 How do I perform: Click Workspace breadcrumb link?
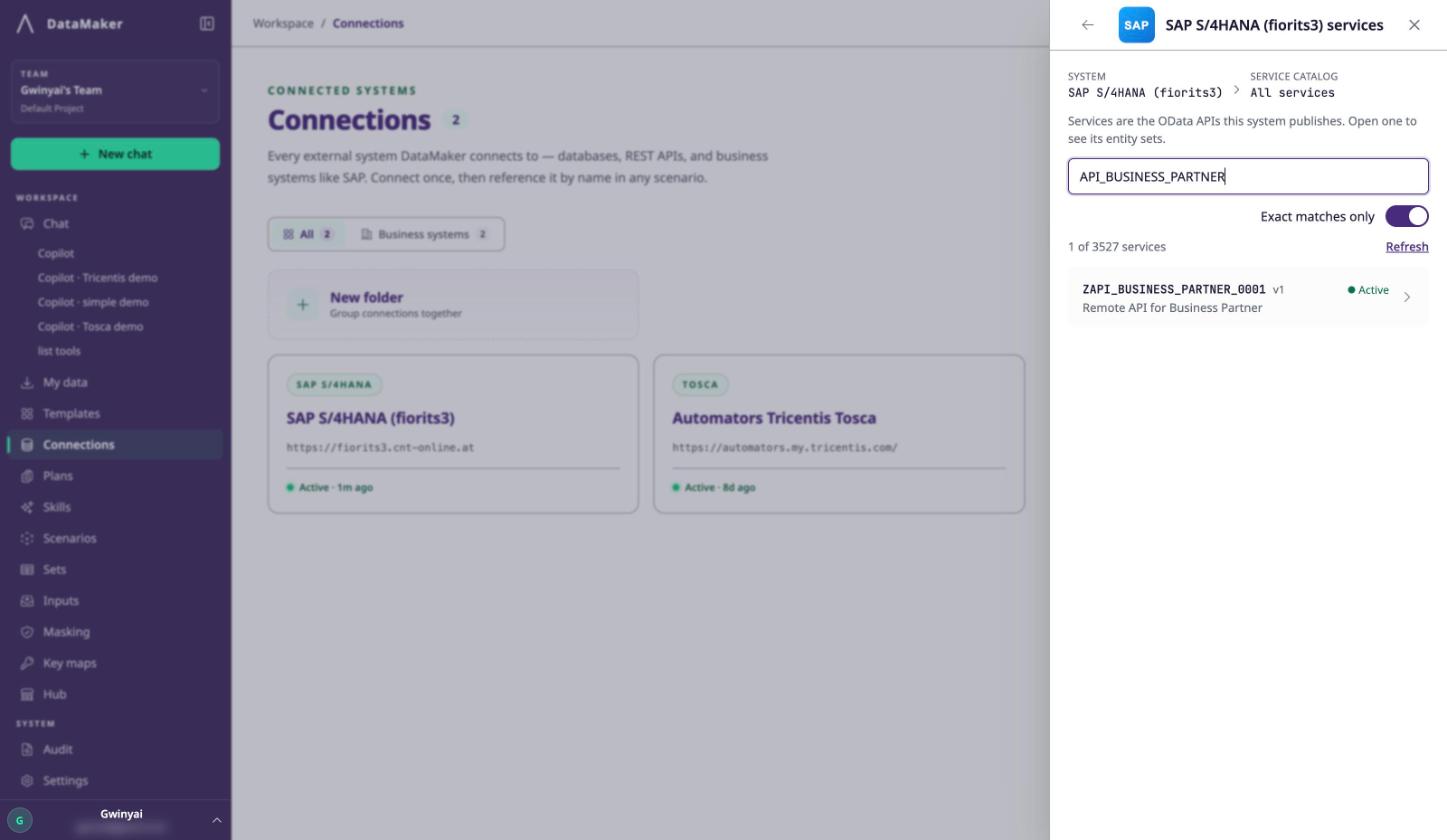pyautogui.click(x=283, y=23)
